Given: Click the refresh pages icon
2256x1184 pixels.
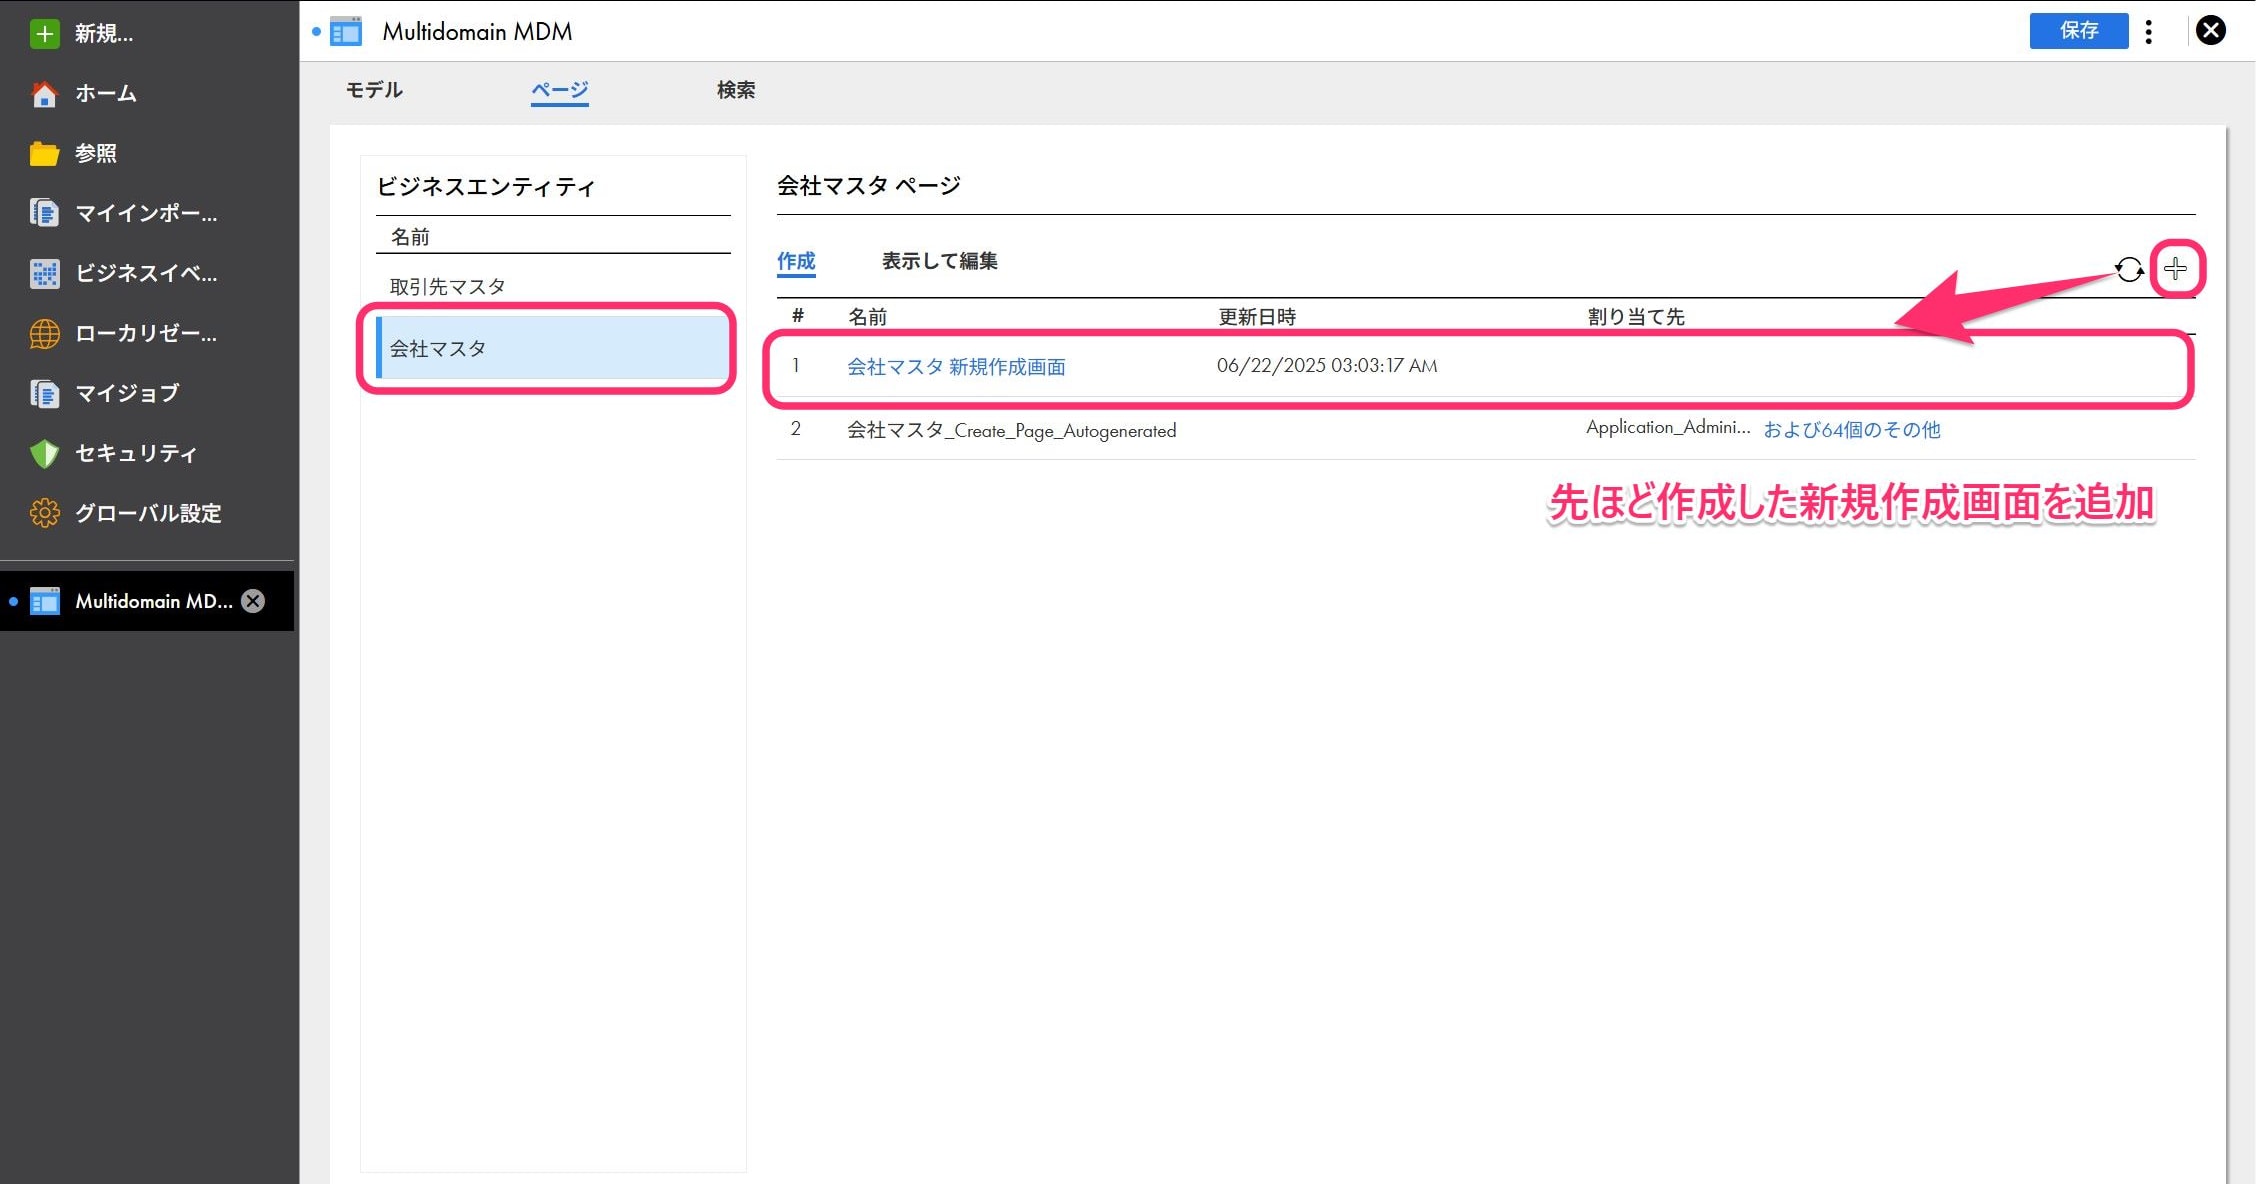Looking at the screenshot, I should 2129,269.
